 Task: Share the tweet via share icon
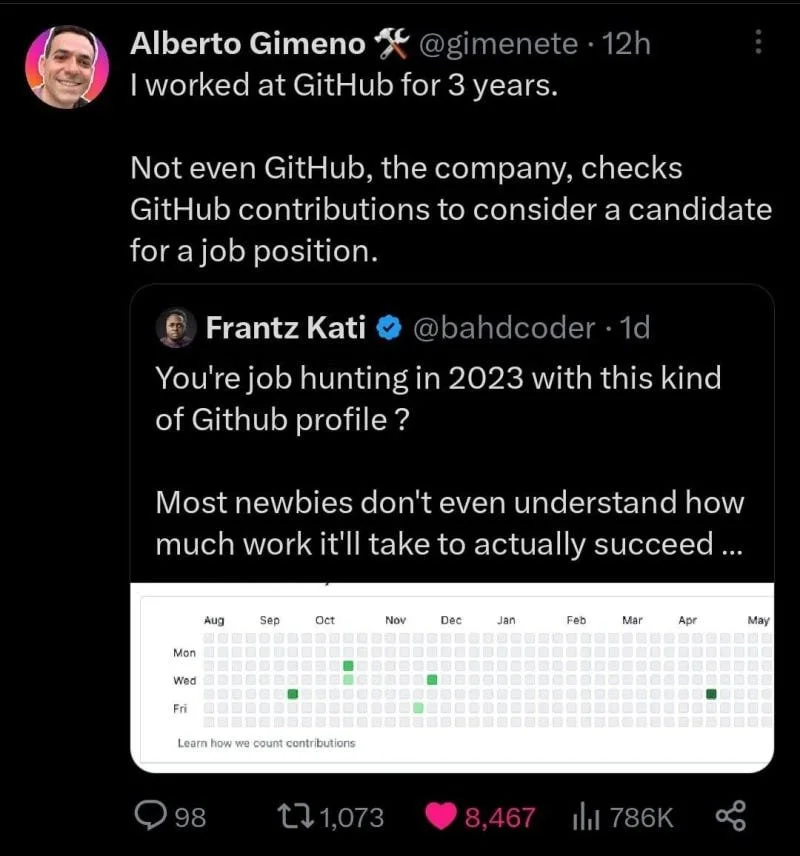(x=731, y=816)
